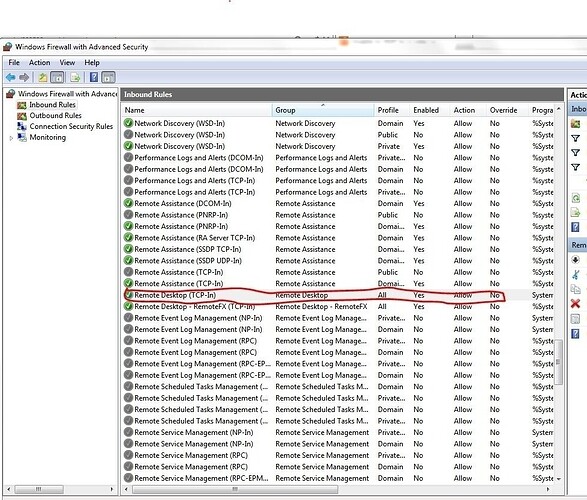587x500 pixels.
Task: Expand the Monitoring tree node arrow
Action: (x=11, y=138)
